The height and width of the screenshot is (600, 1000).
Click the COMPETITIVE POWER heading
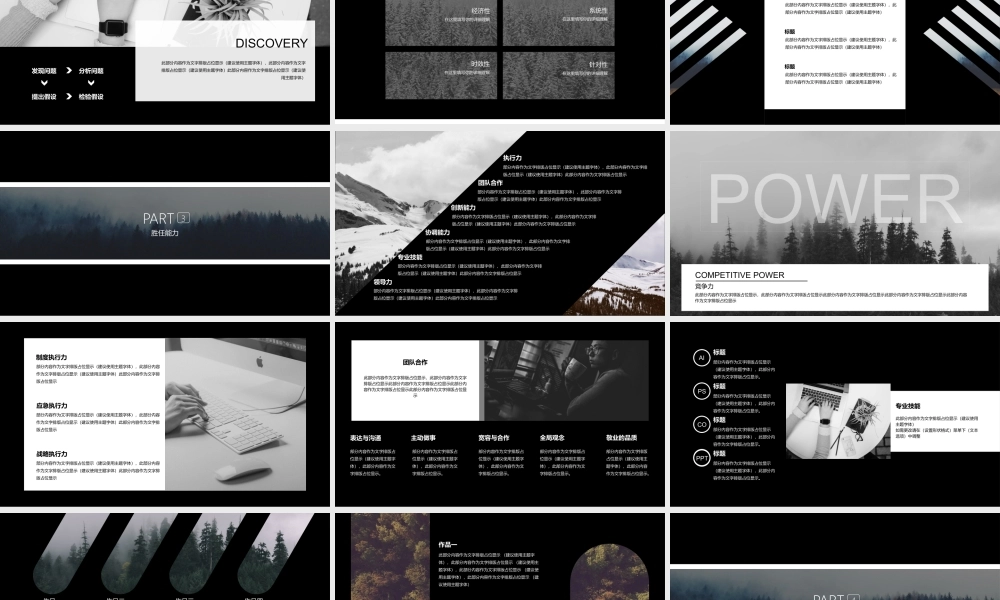click(740, 275)
